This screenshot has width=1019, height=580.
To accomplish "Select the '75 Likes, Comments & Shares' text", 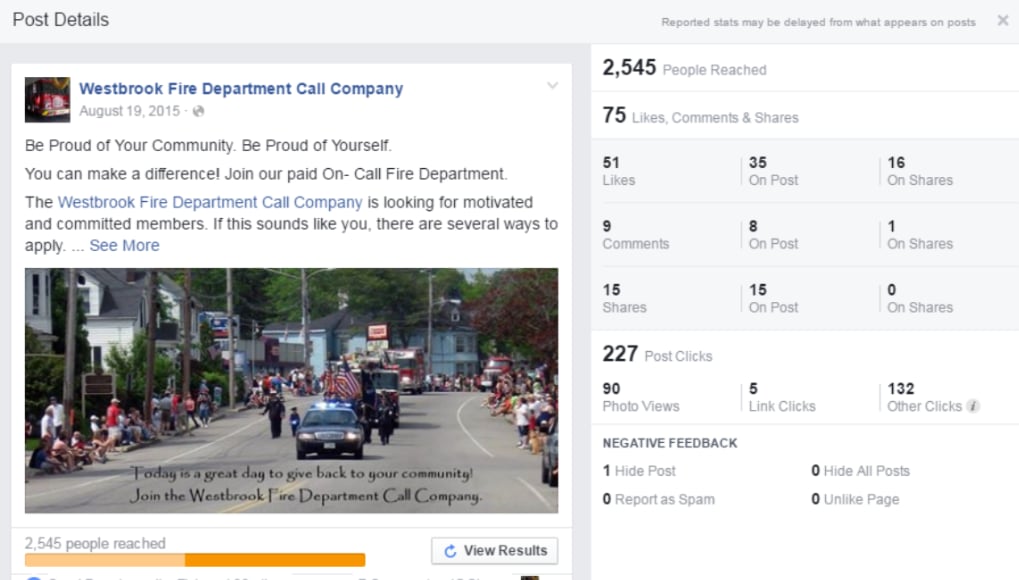I will pyautogui.click(x=701, y=116).
